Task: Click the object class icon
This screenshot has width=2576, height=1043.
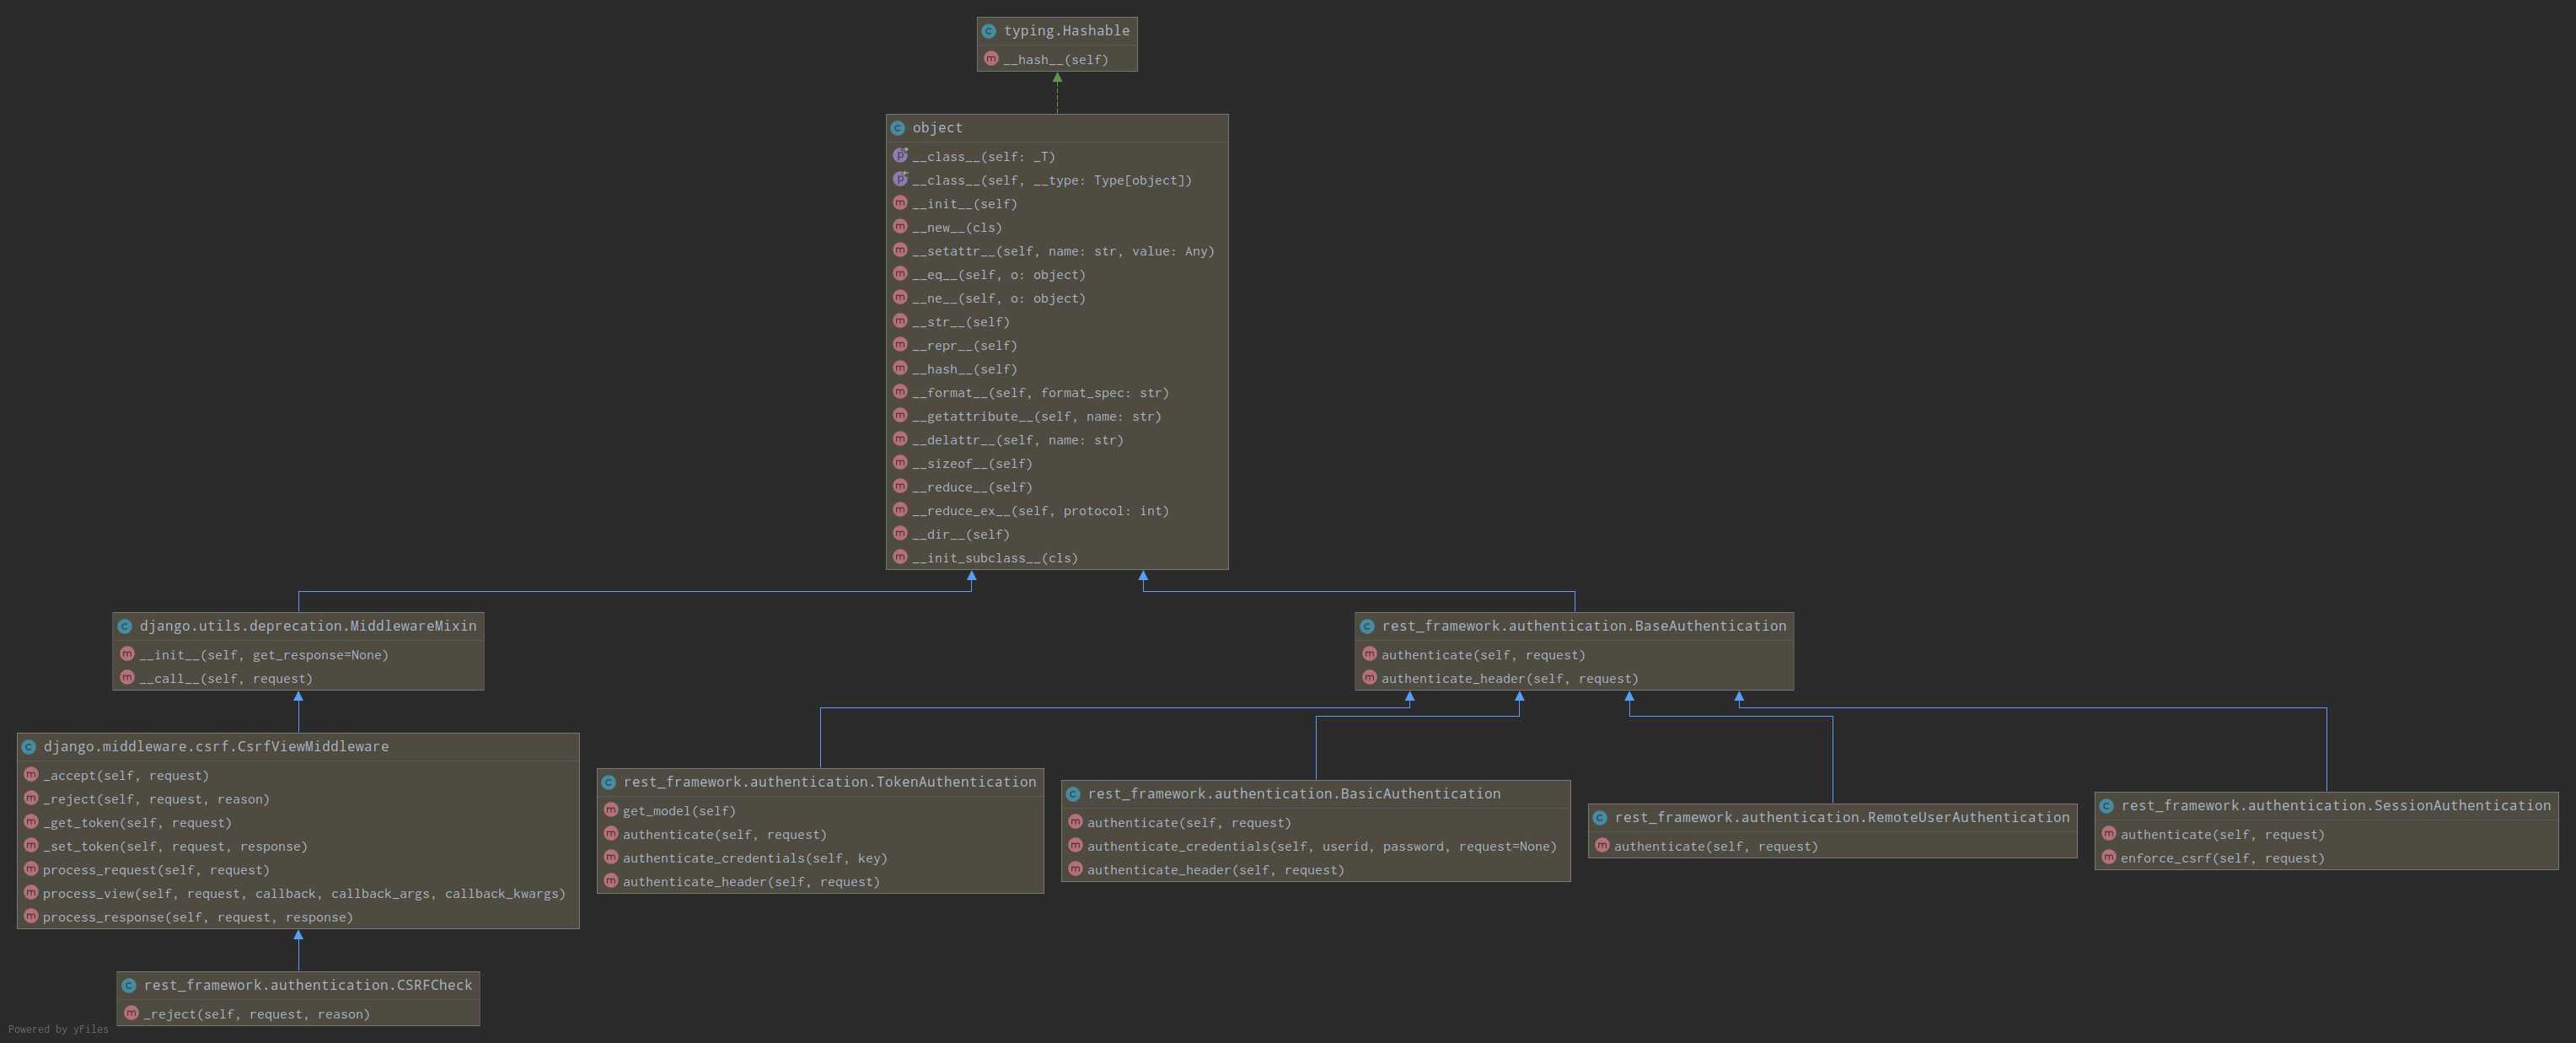Action: [x=897, y=128]
